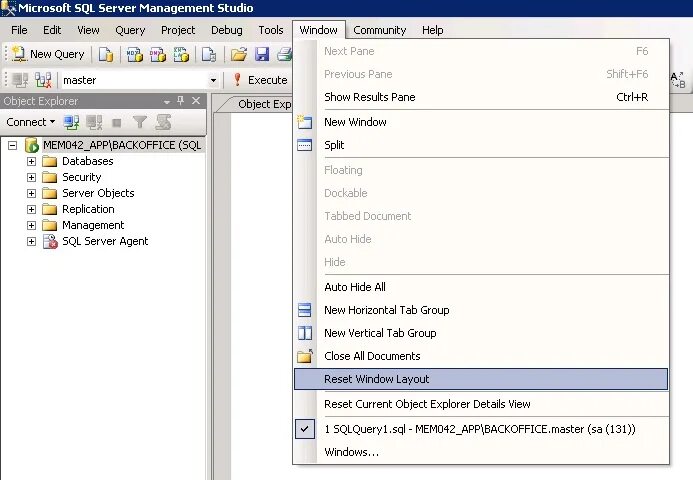Image resolution: width=693 pixels, height=480 pixels.
Task: Choose Reset Window Layout menu item
Action: coord(481,379)
